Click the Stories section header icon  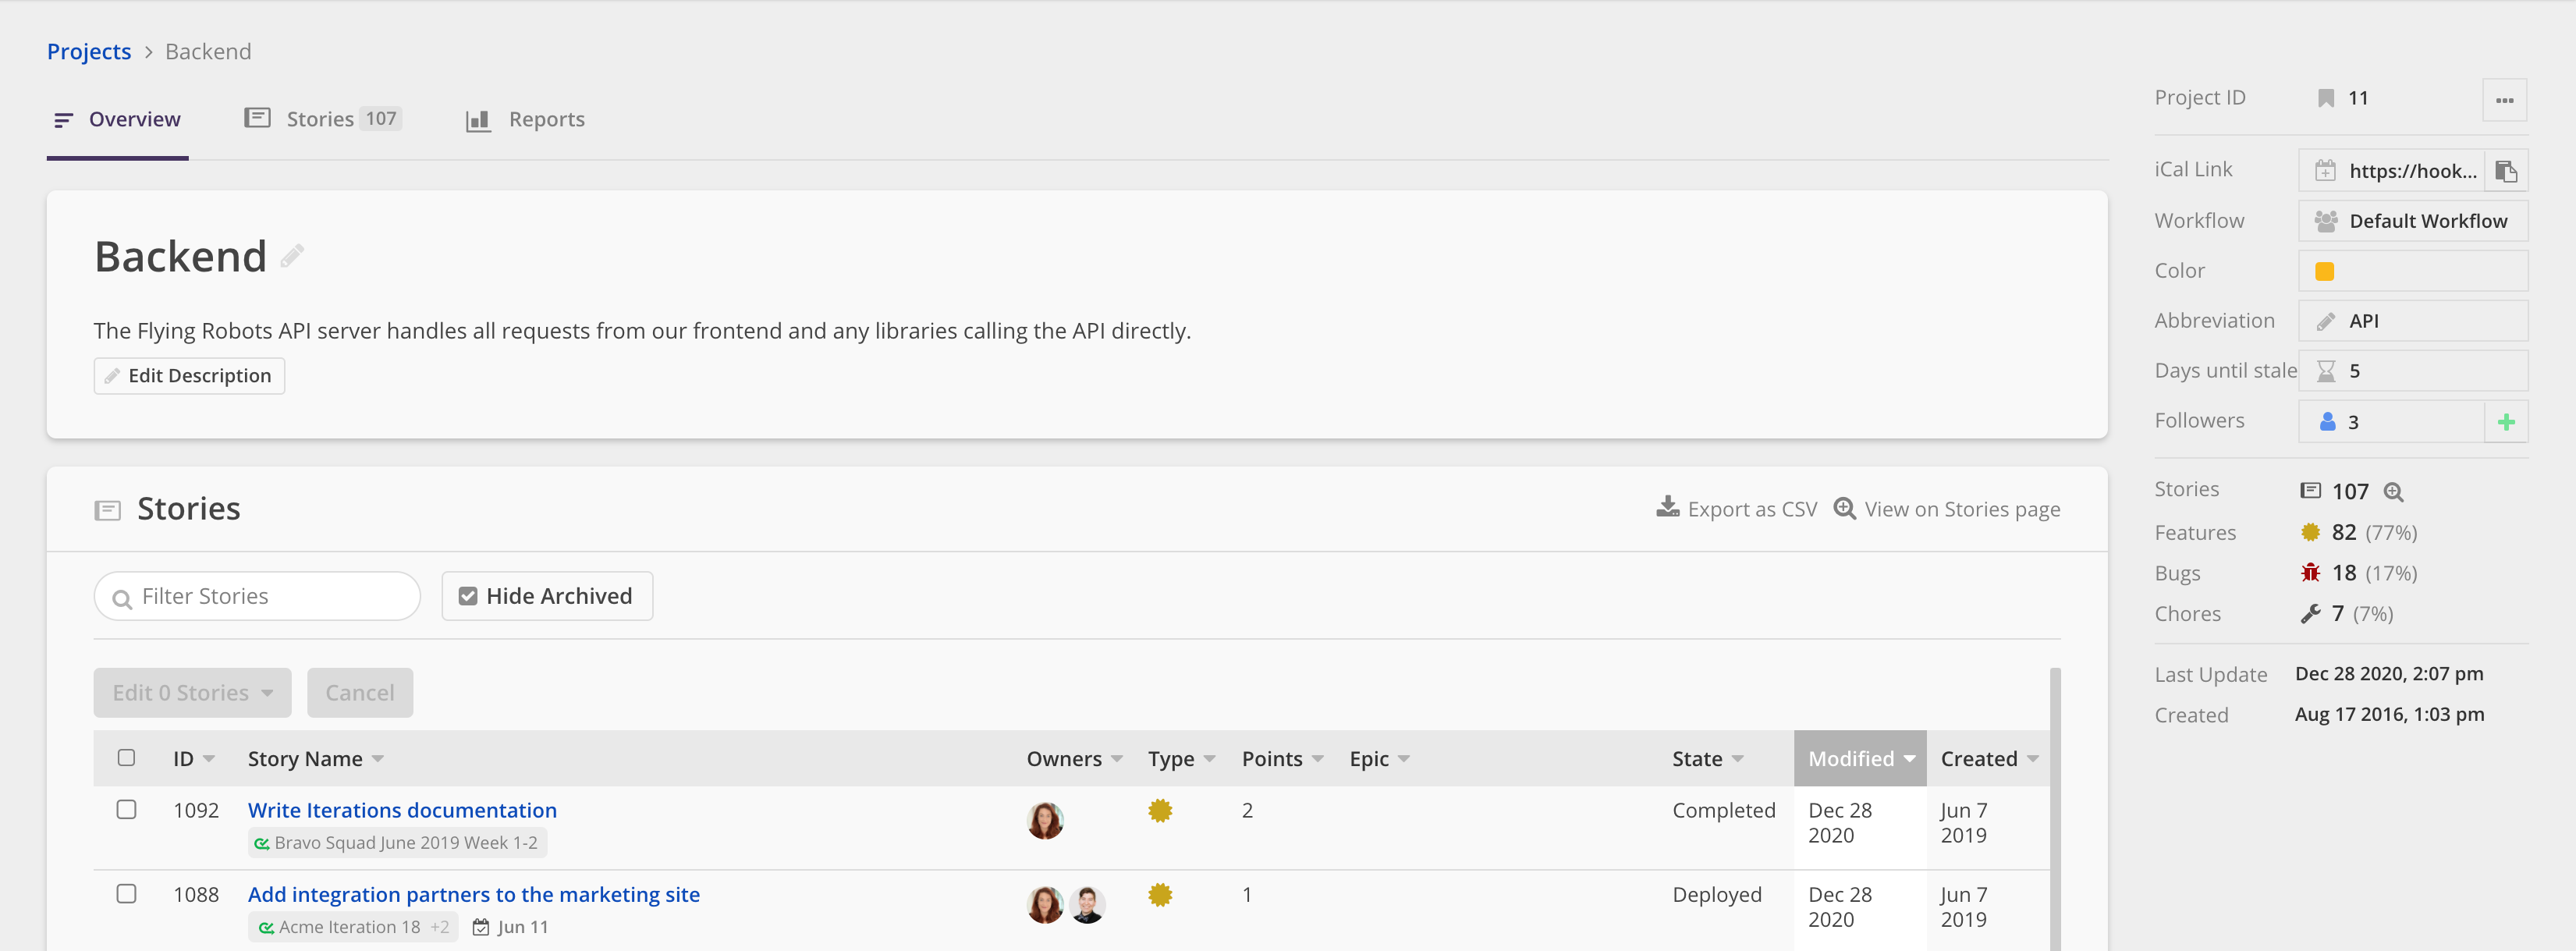(x=107, y=511)
